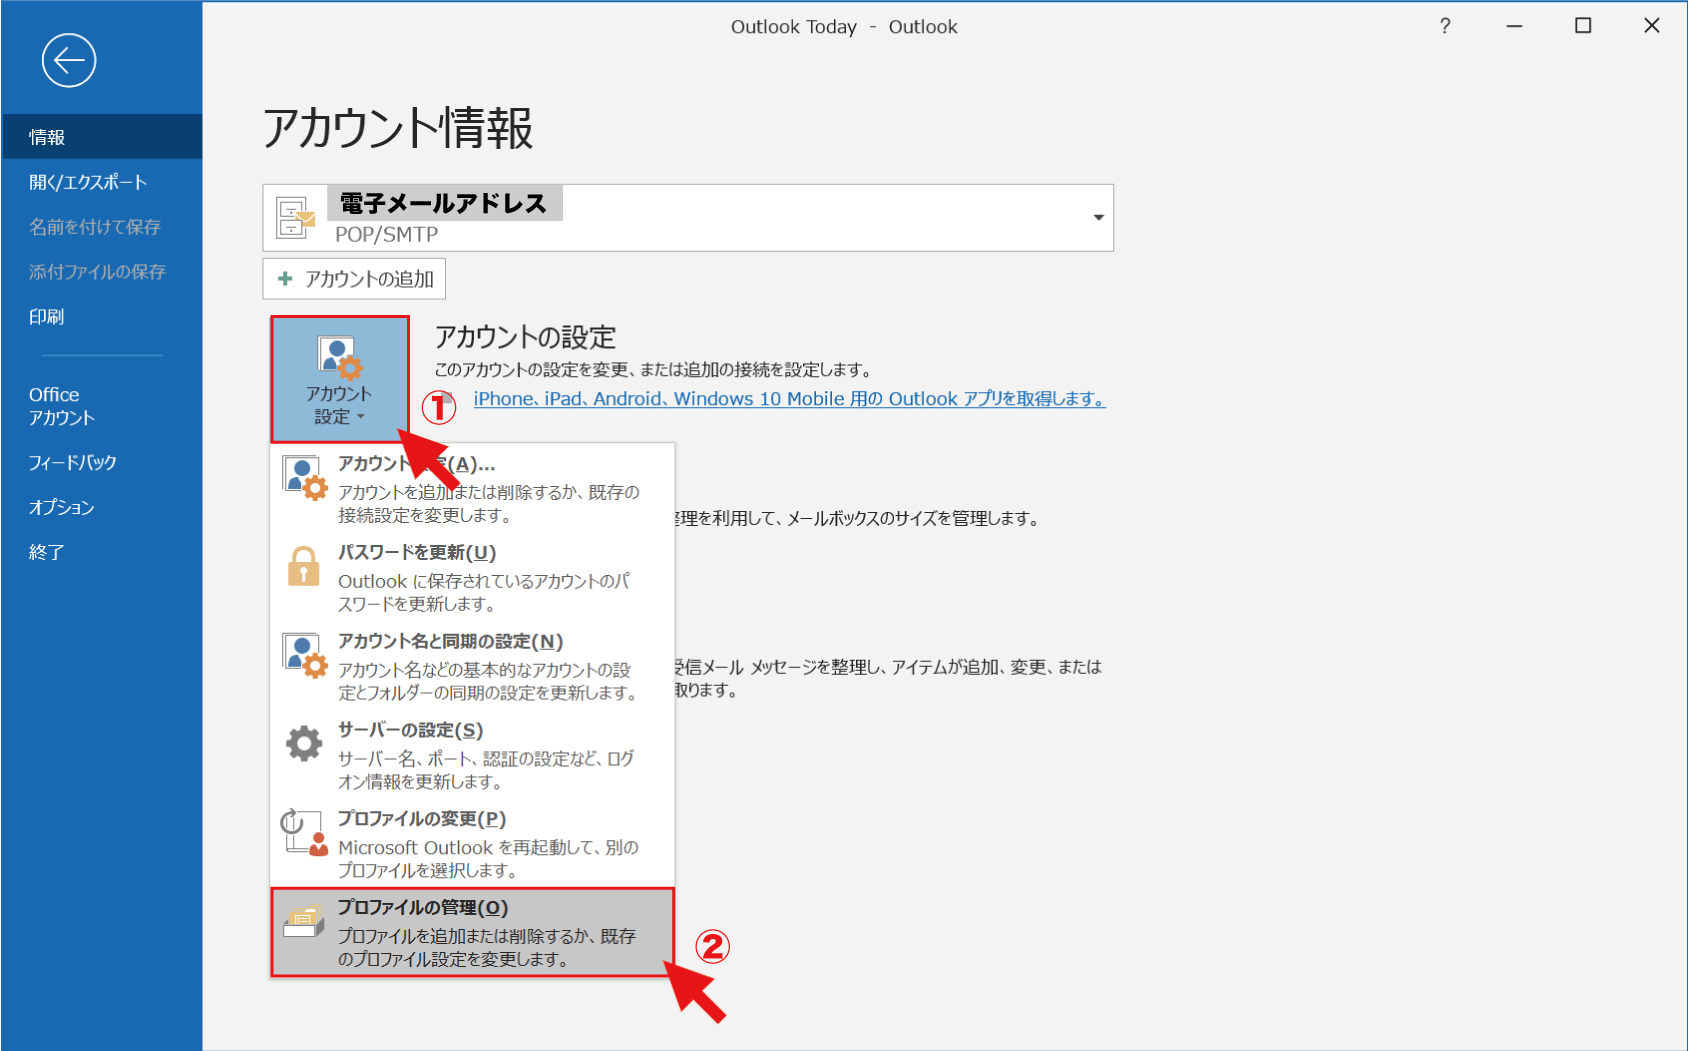Image resolution: width=1688 pixels, height=1051 pixels.
Task: Click the プロファイルの管理 folder icon
Action: click(x=303, y=920)
